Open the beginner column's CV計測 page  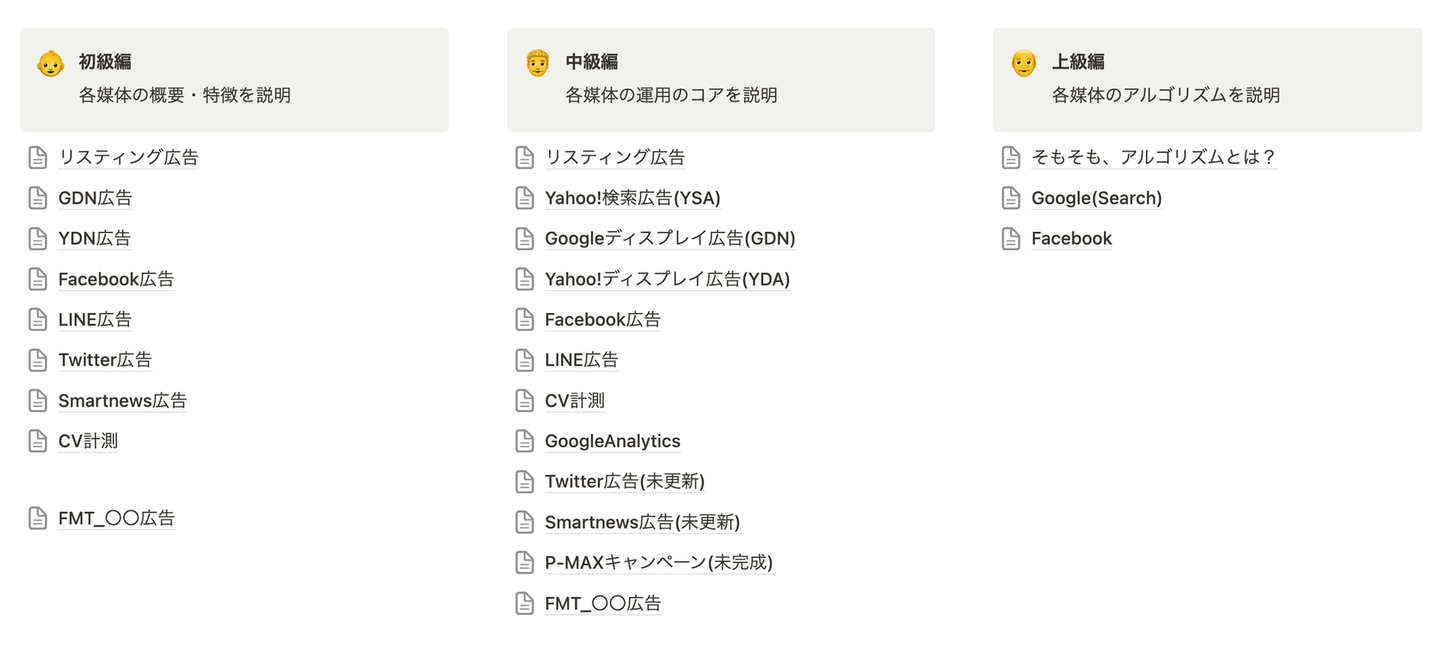coord(88,441)
